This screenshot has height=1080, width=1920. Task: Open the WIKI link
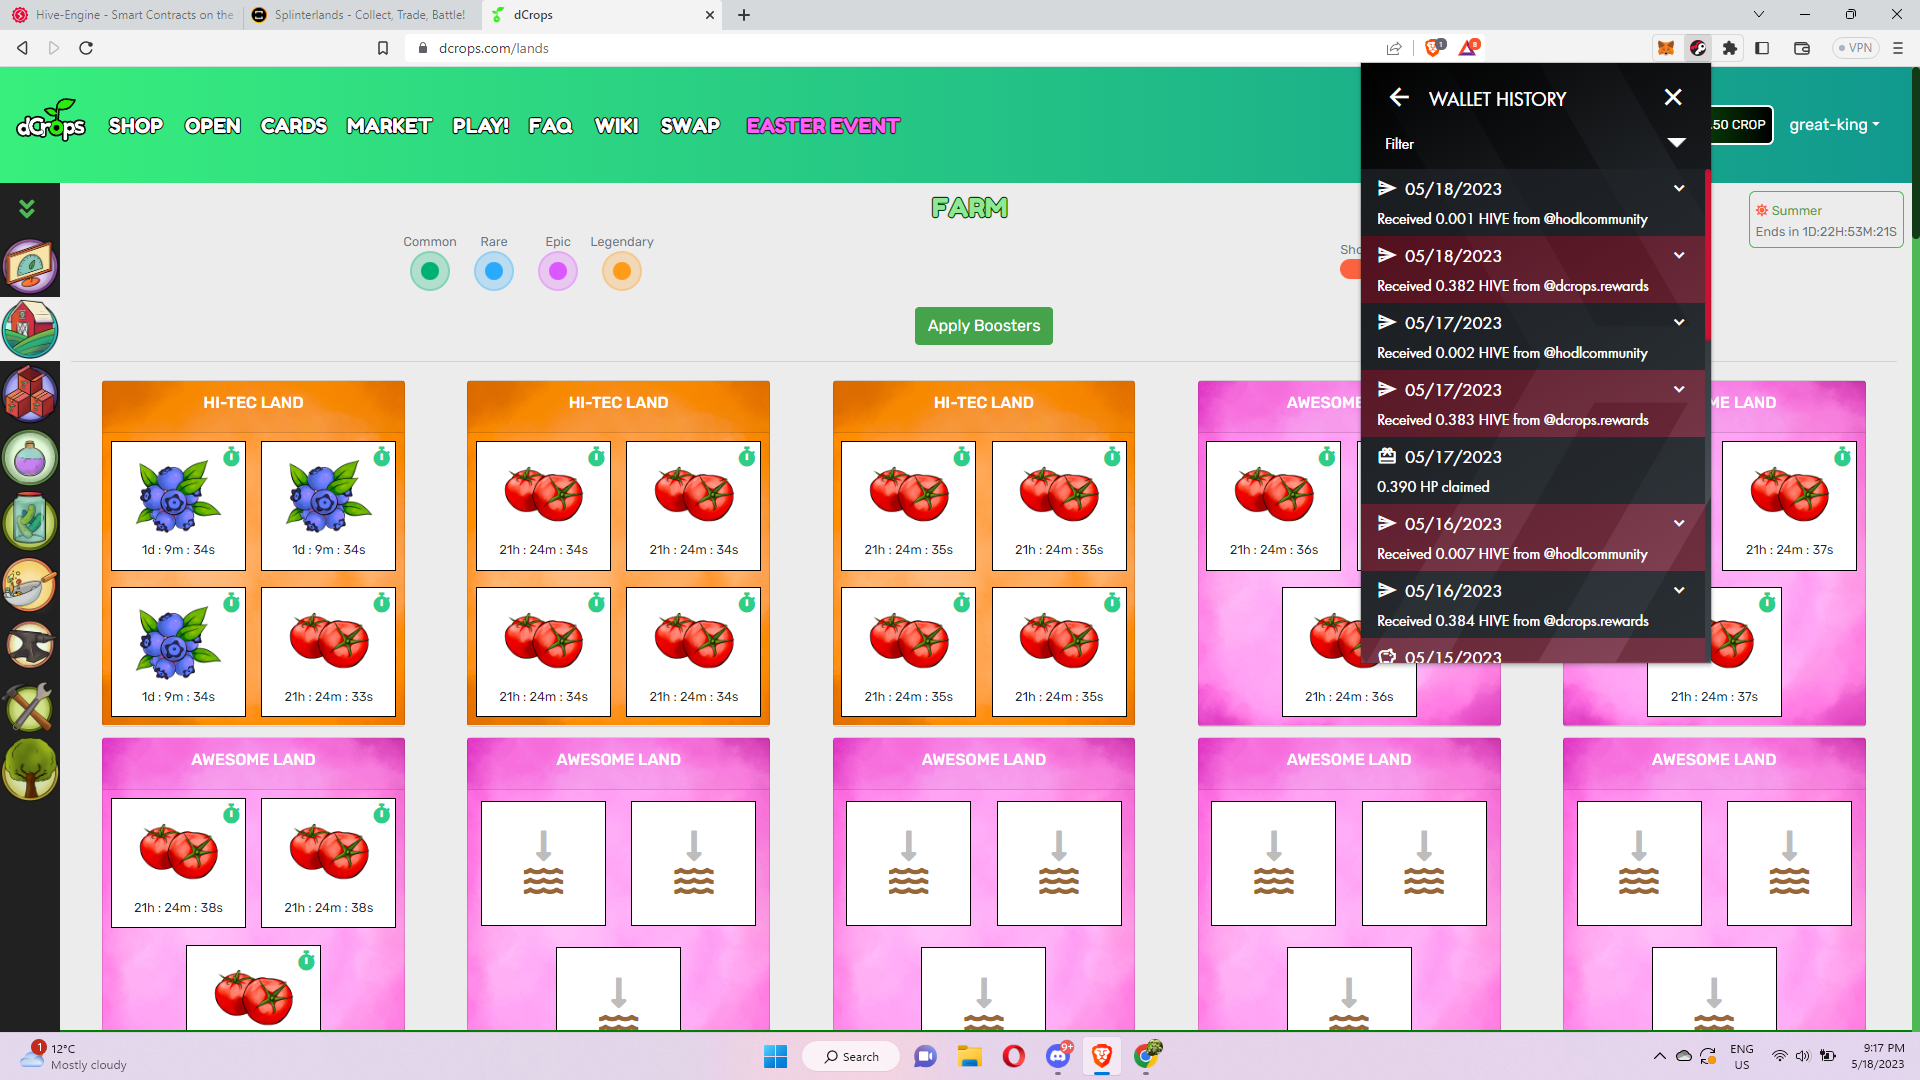click(617, 126)
